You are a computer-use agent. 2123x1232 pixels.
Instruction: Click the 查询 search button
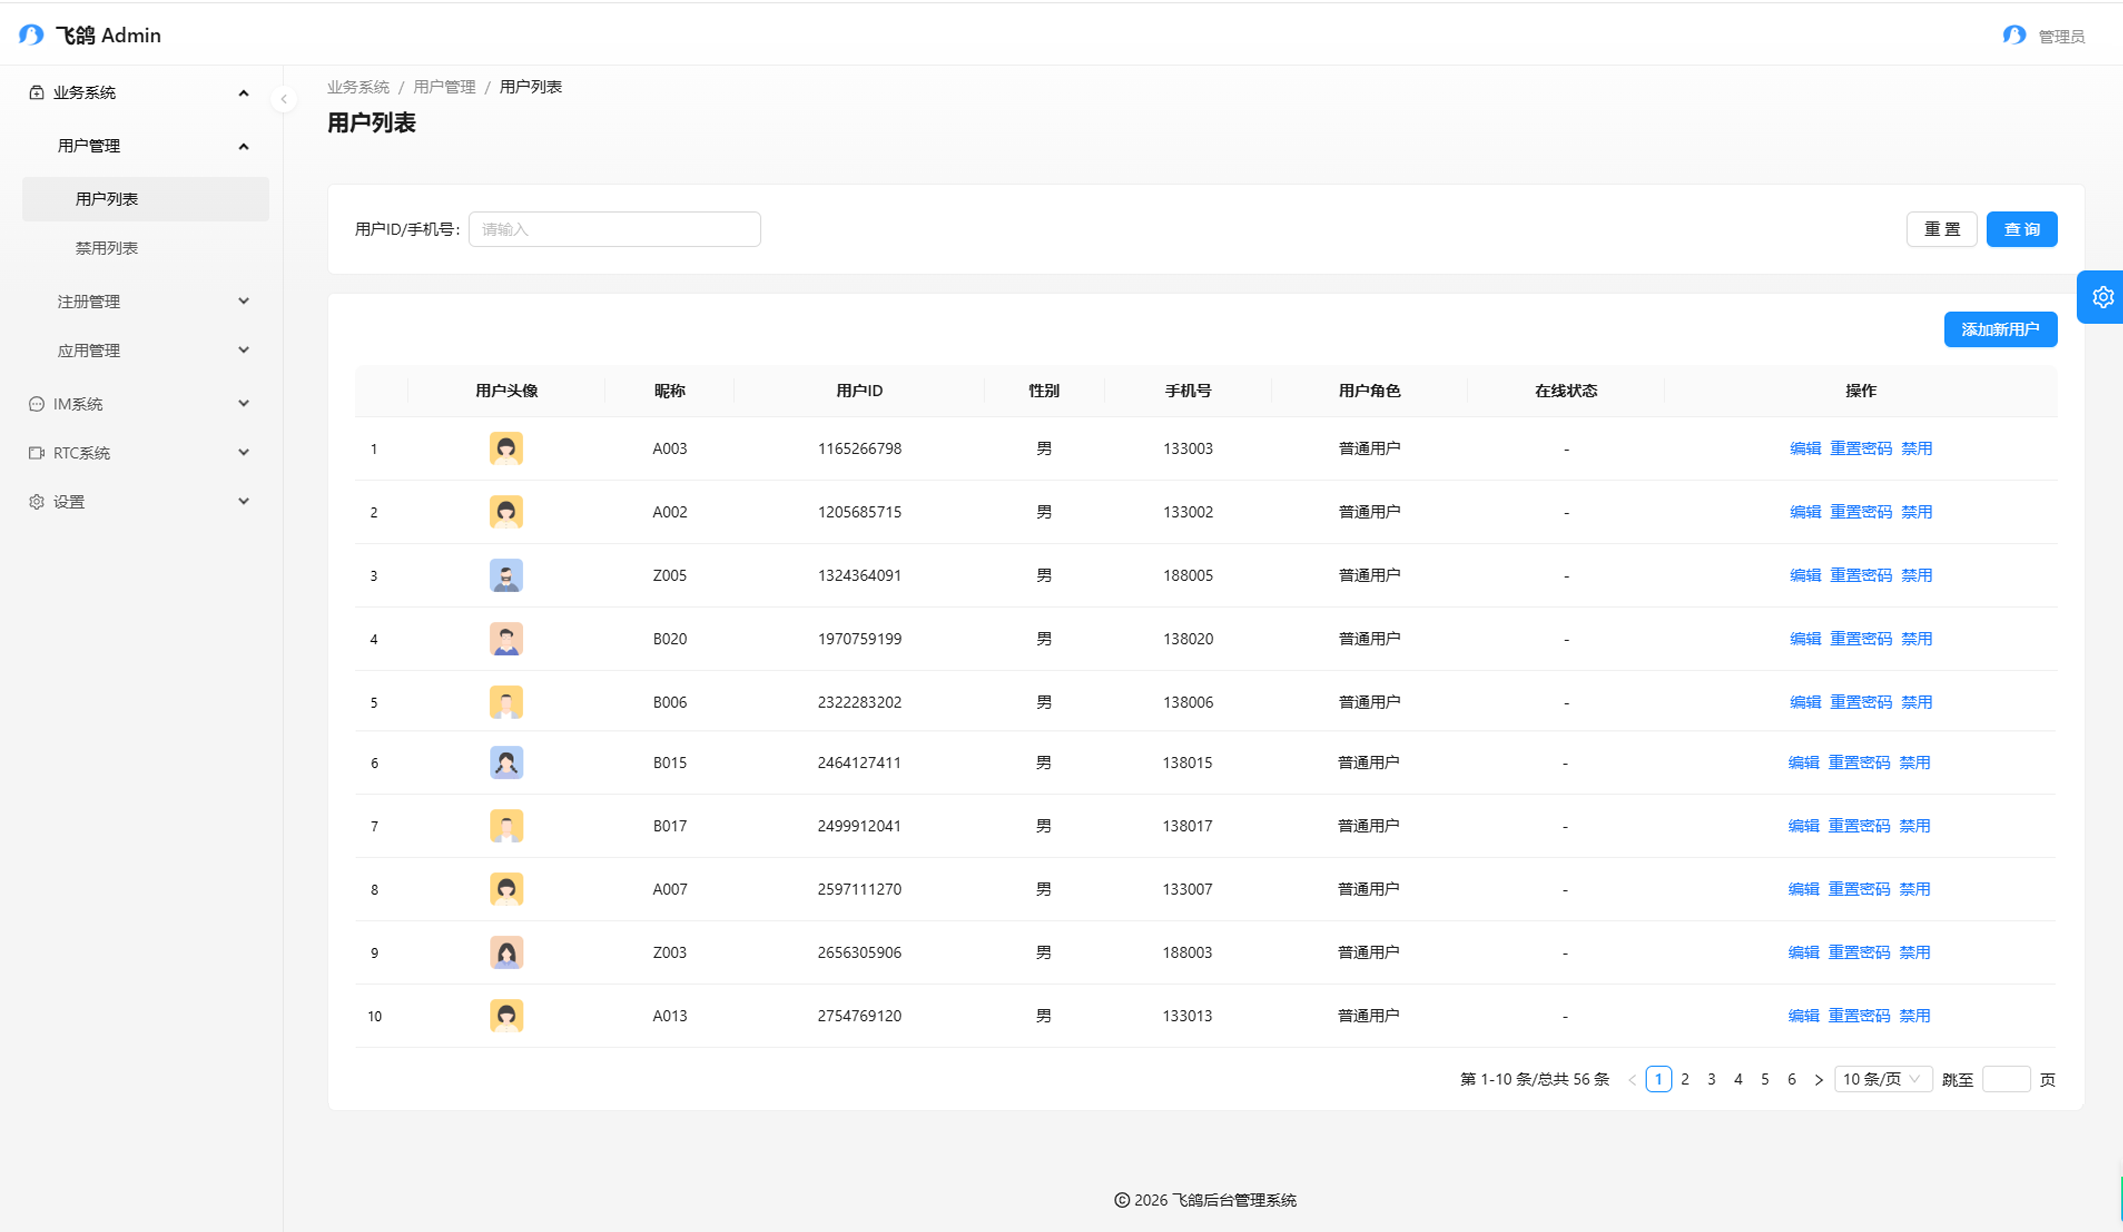tap(2021, 229)
